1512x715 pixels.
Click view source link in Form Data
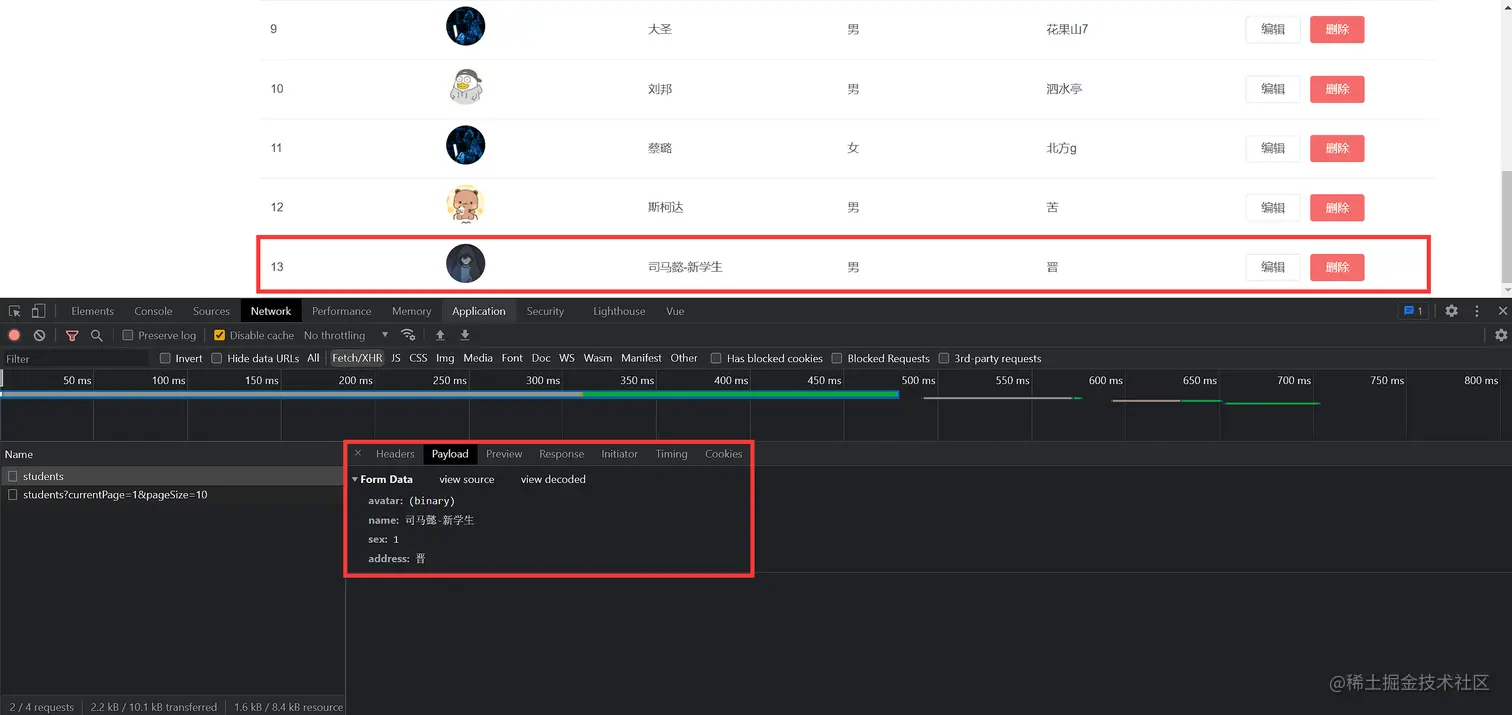(x=466, y=479)
